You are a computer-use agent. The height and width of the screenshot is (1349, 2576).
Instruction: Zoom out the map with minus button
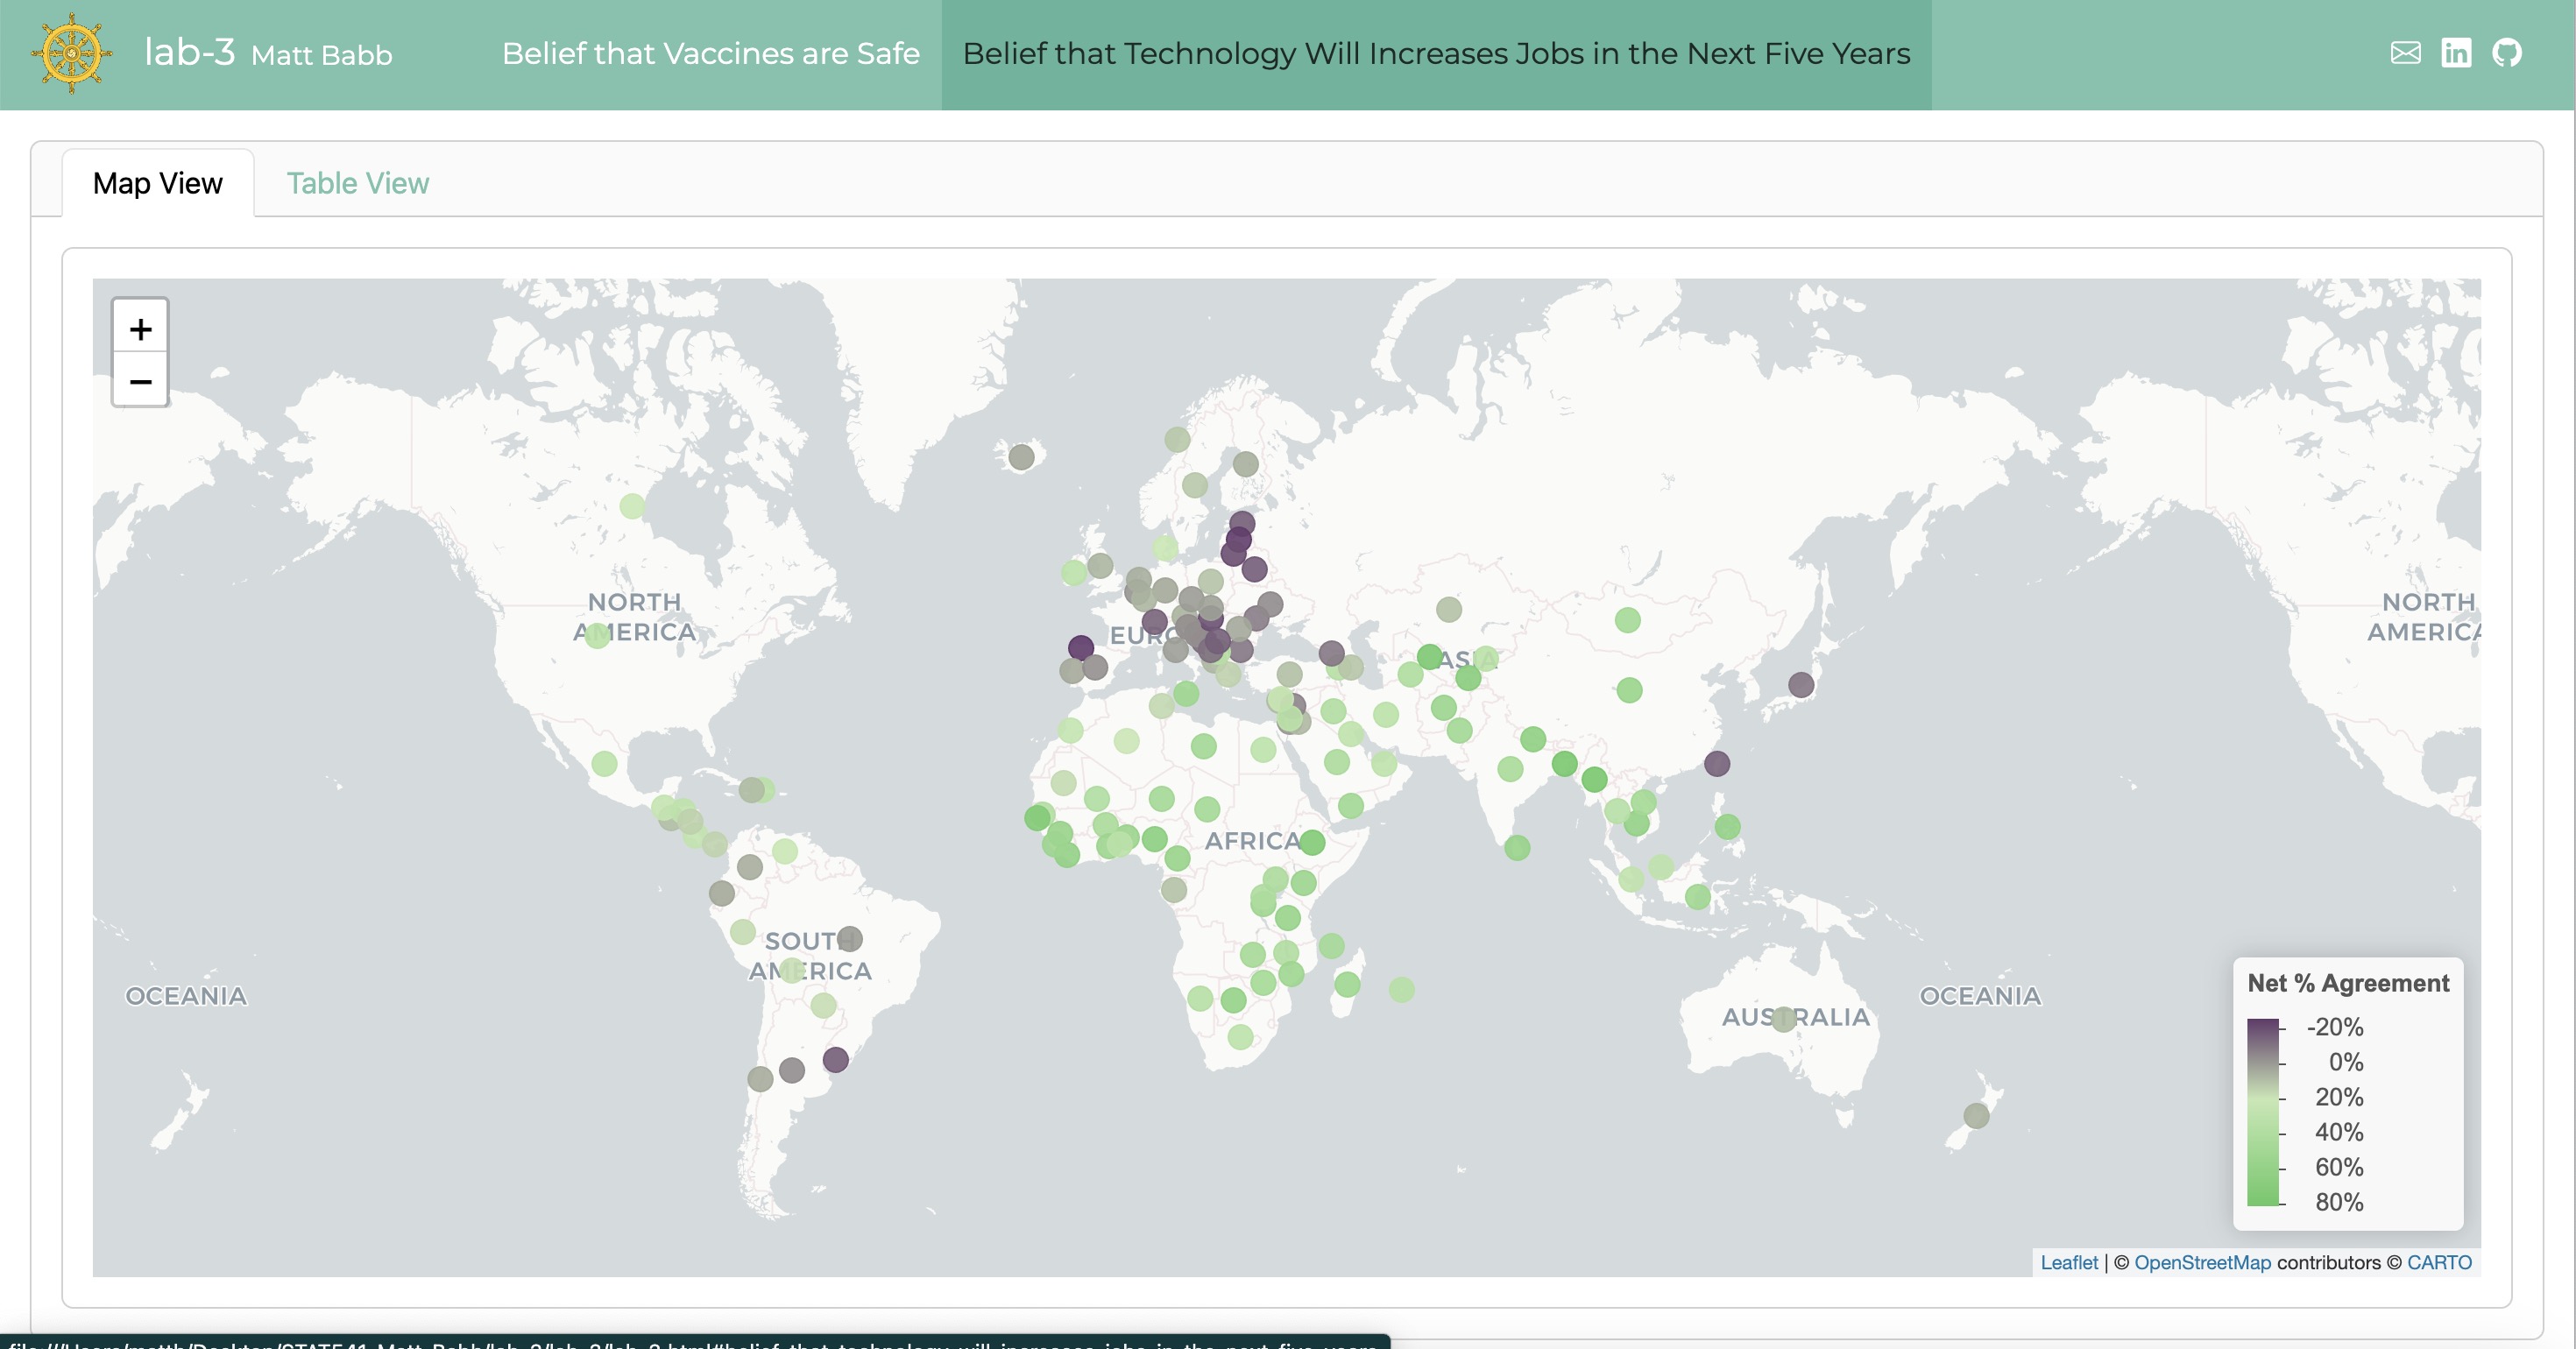pyautogui.click(x=140, y=381)
